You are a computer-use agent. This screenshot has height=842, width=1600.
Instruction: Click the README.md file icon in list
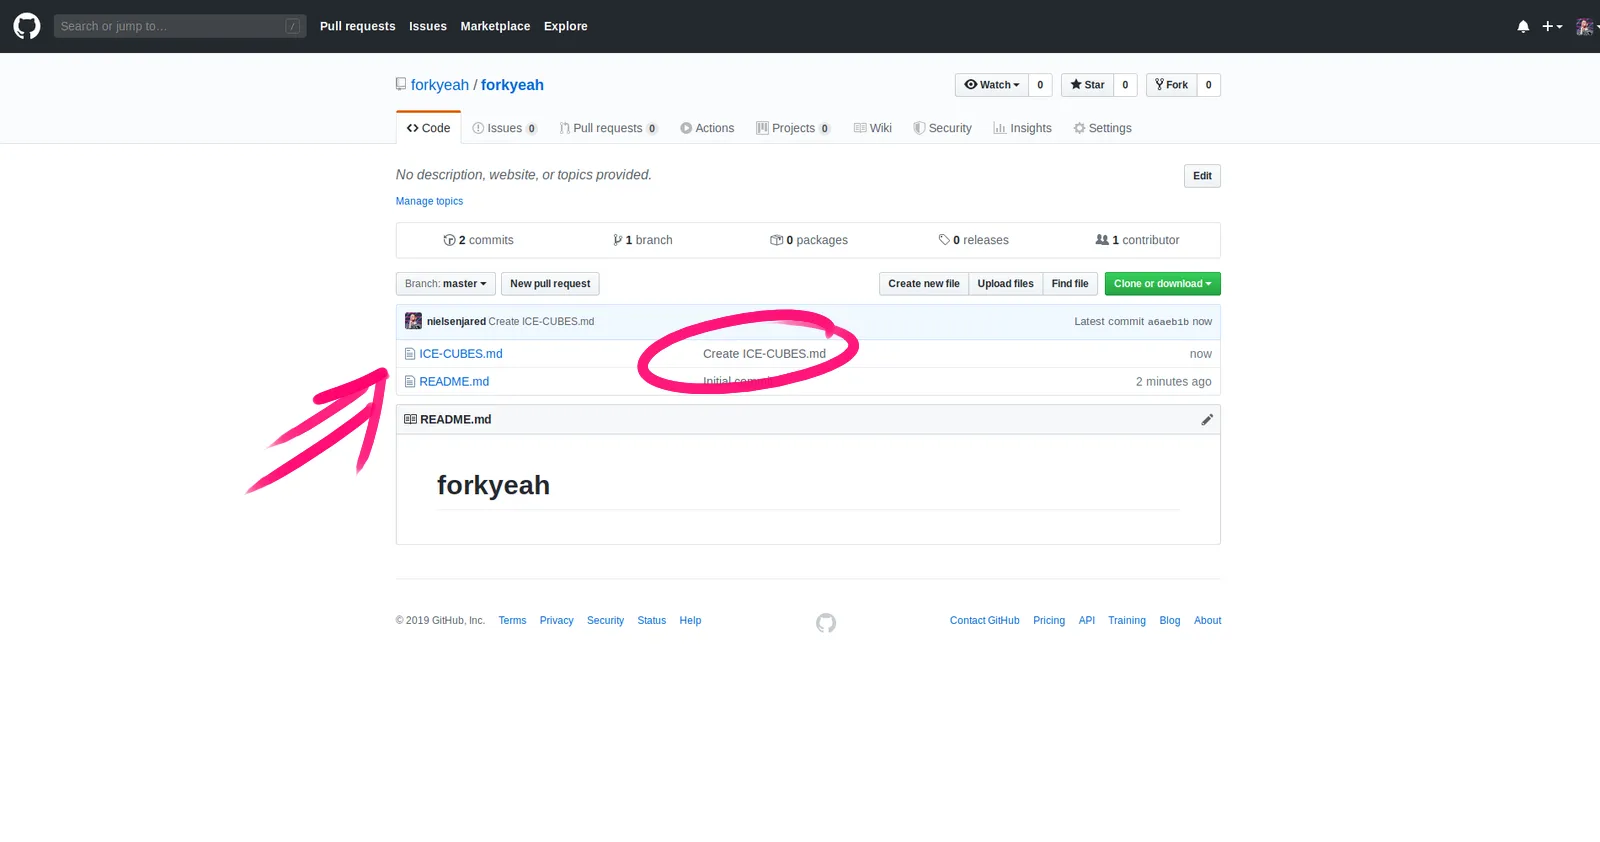[x=410, y=382]
